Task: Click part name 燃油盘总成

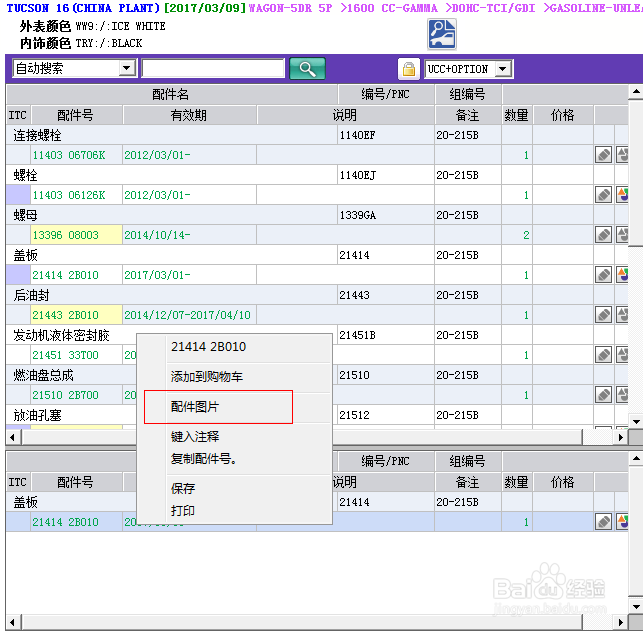Action: (x=43, y=375)
